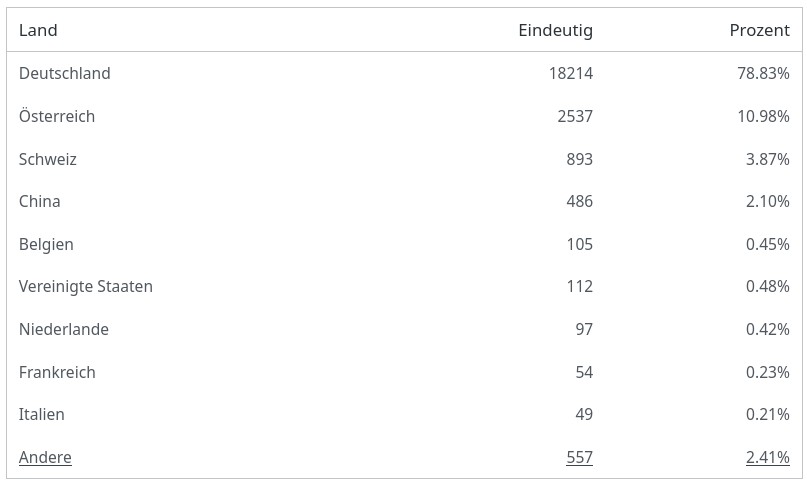Click the Frankreich country cell
The height and width of the screenshot is (485, 807).
[x=57, y=372]
